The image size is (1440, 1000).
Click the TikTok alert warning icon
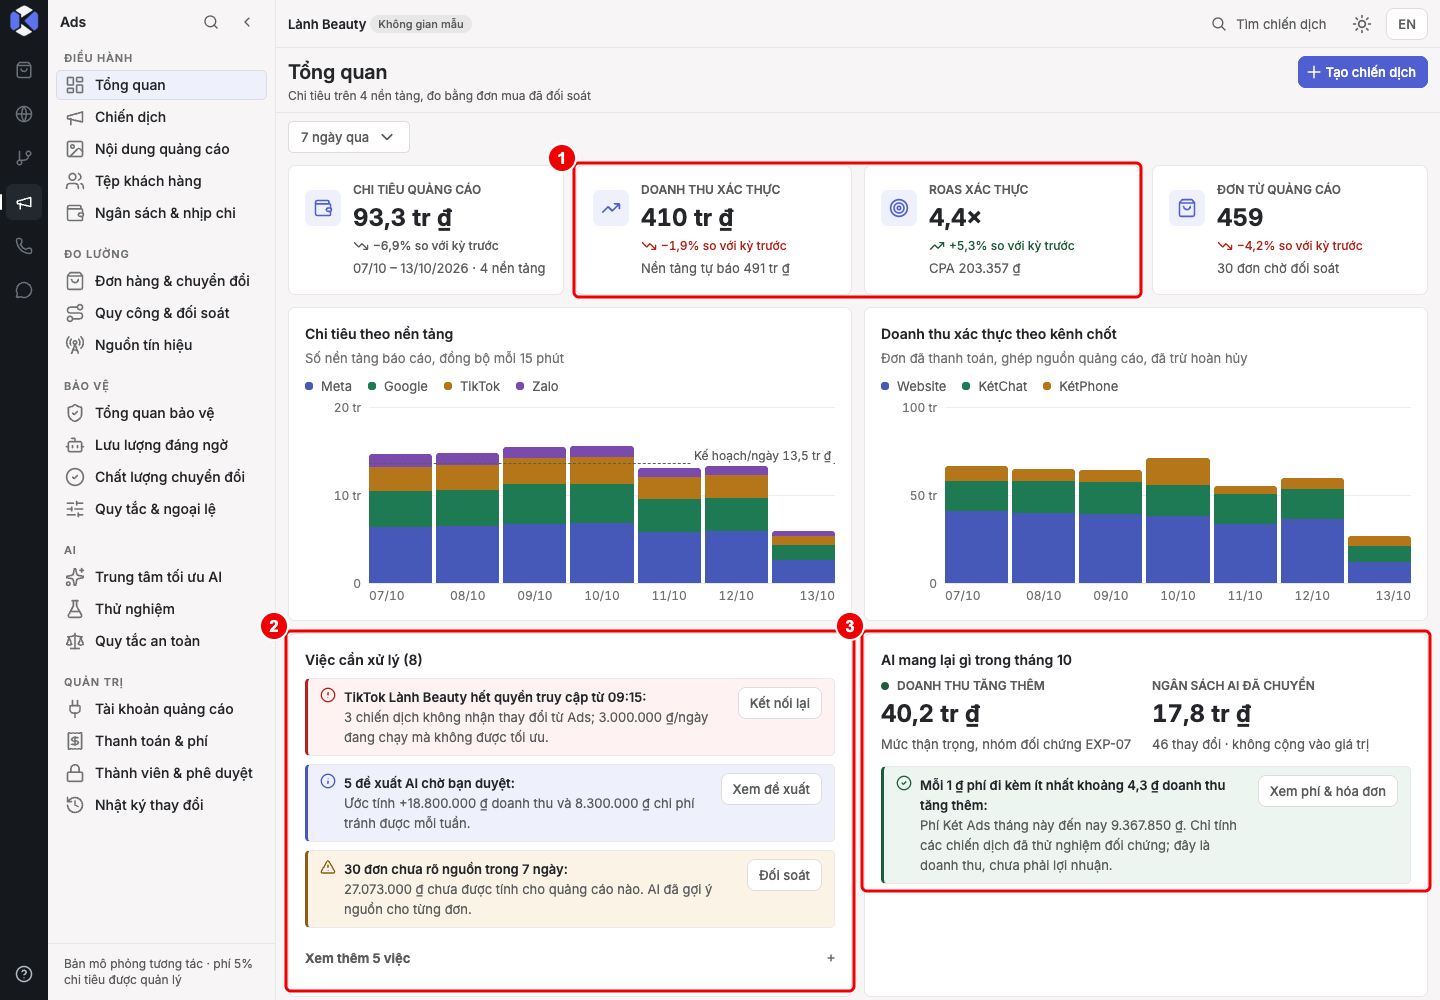click(328, 695)
